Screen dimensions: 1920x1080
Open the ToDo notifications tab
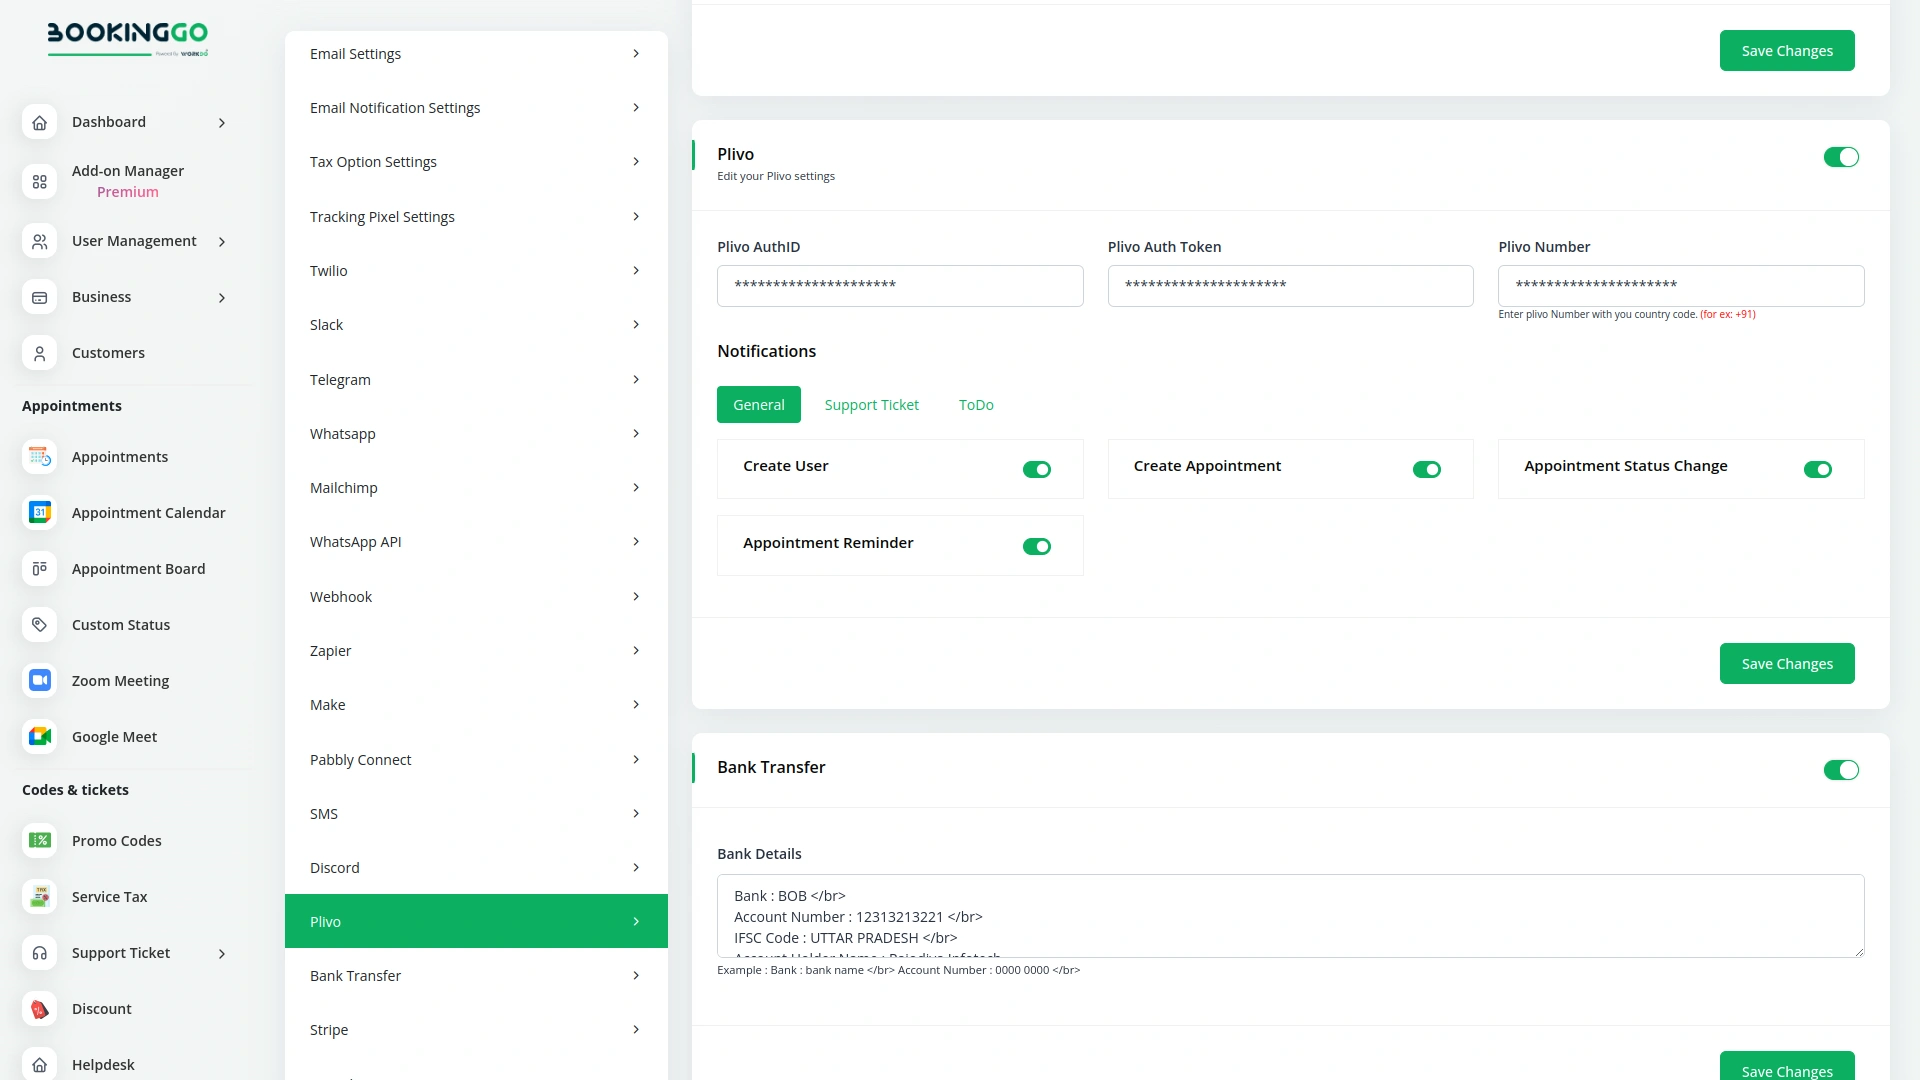point(975,404)
